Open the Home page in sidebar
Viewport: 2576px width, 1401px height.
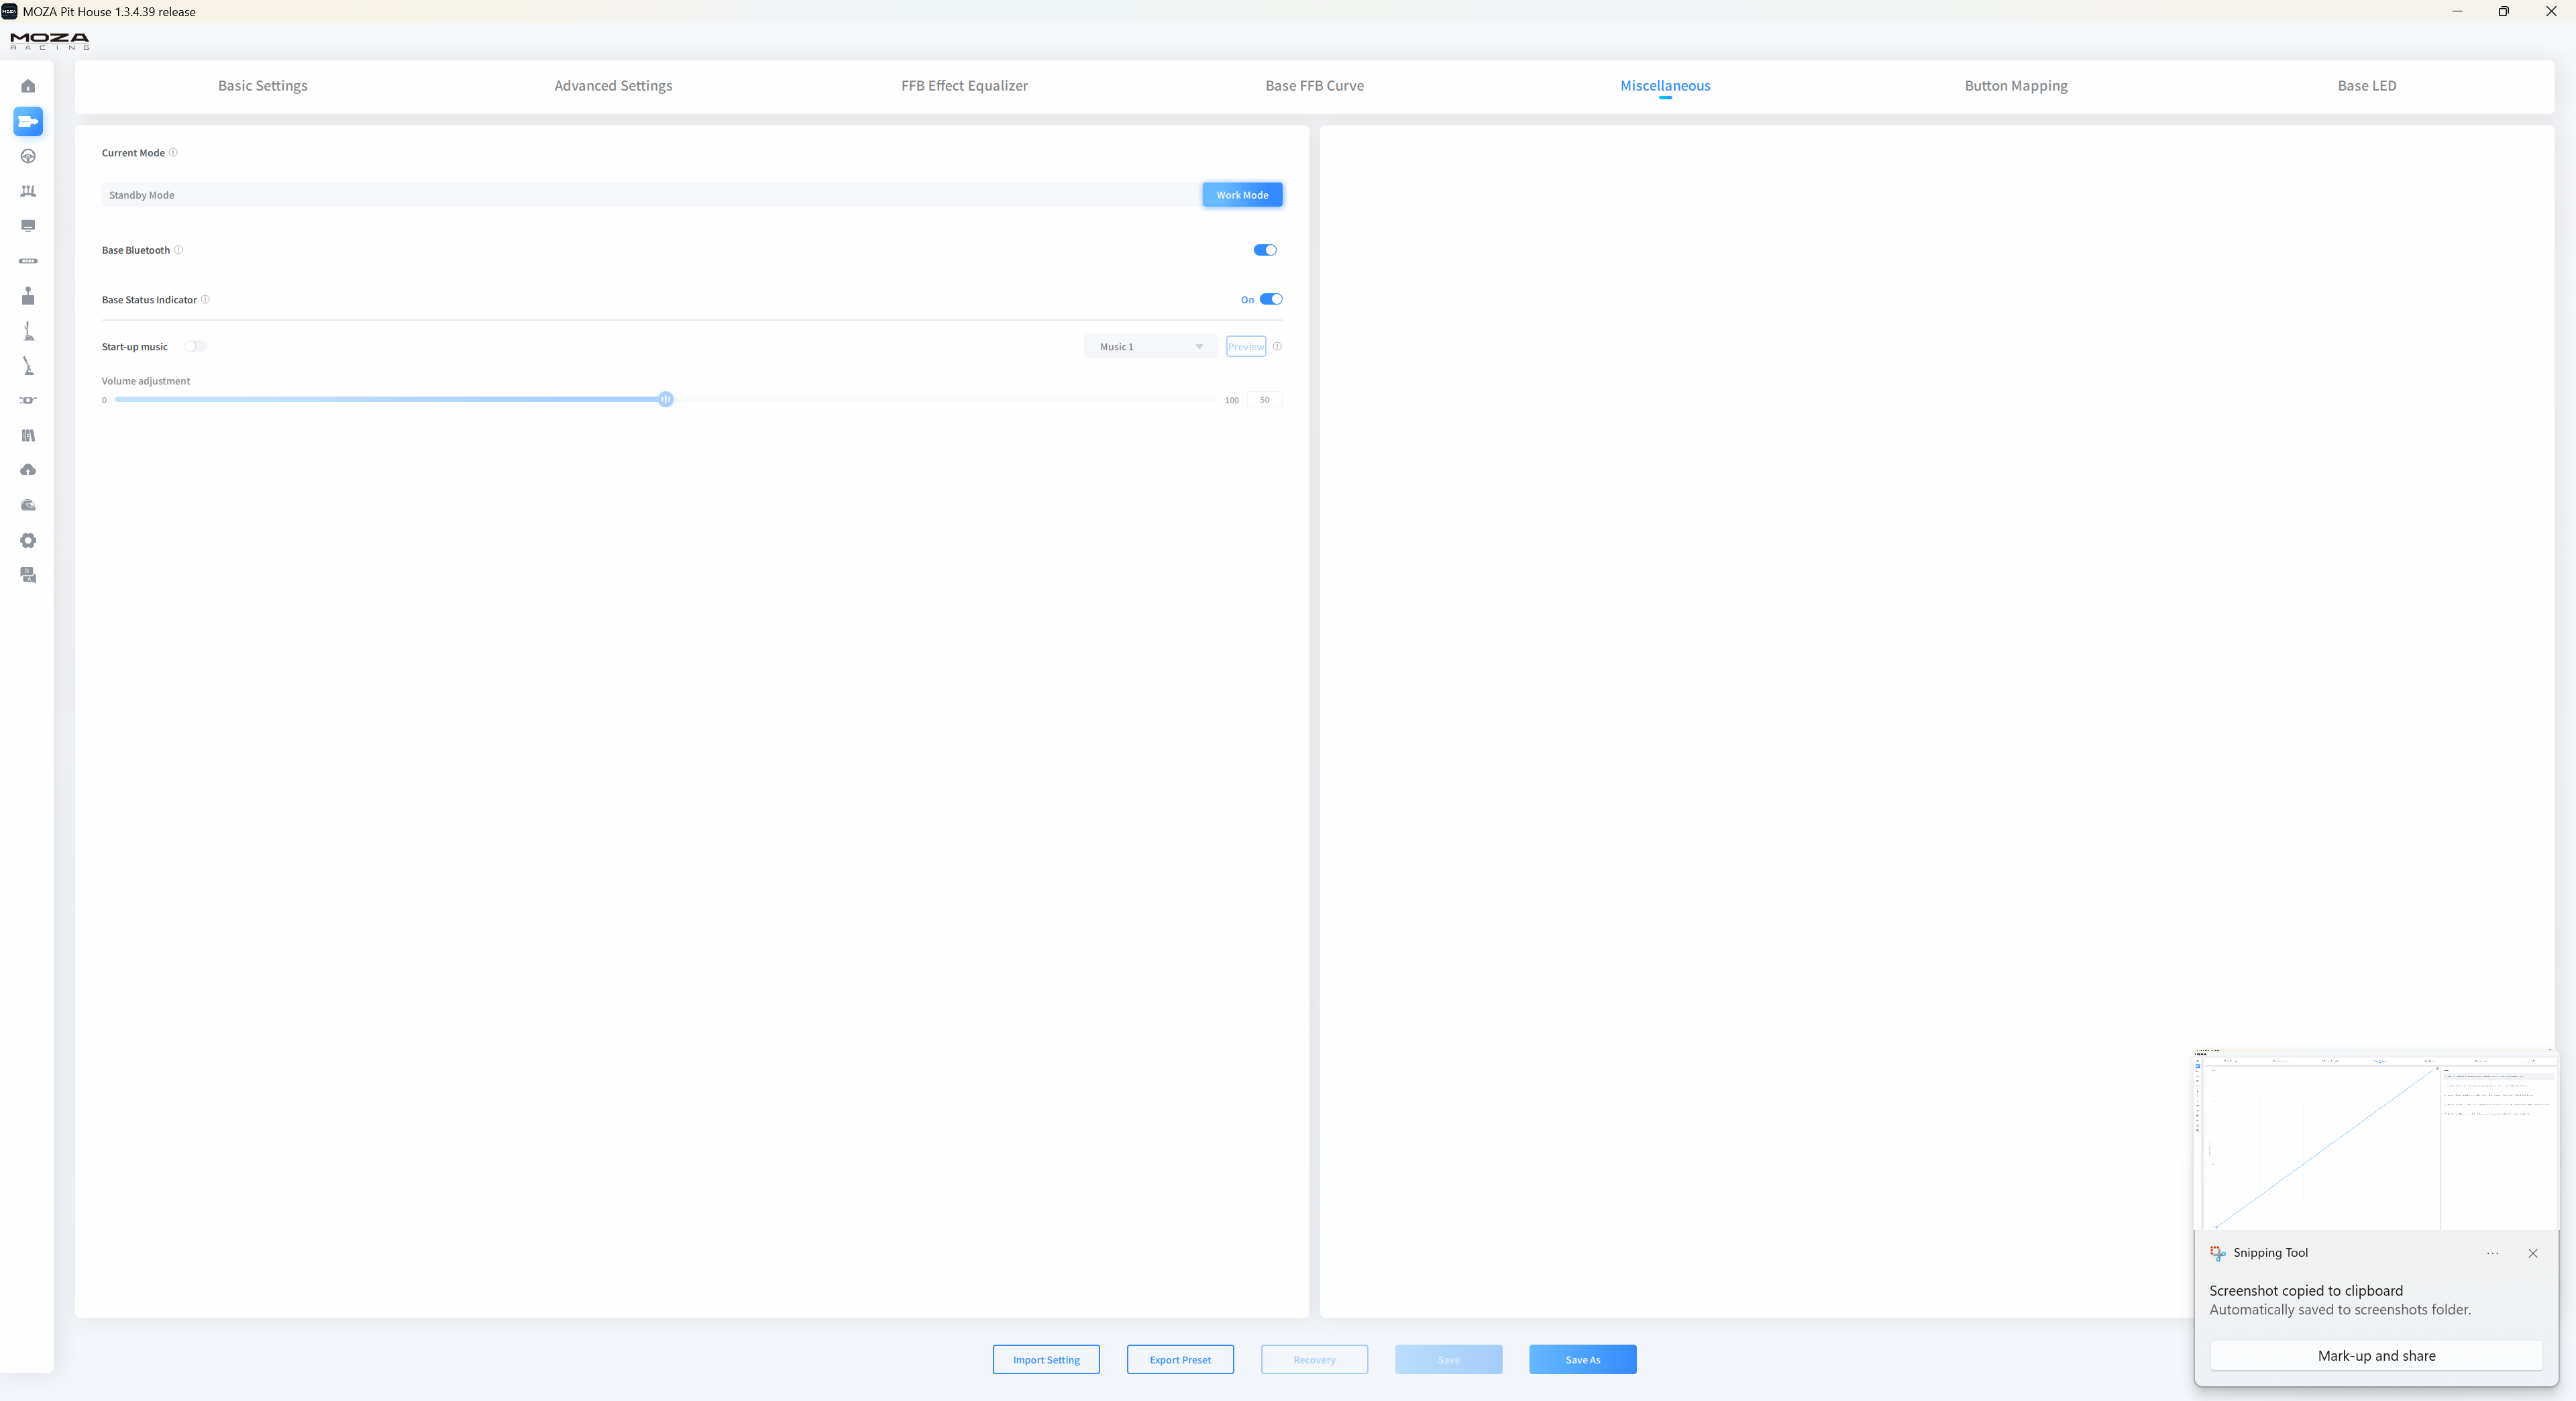tap(28, 86)
